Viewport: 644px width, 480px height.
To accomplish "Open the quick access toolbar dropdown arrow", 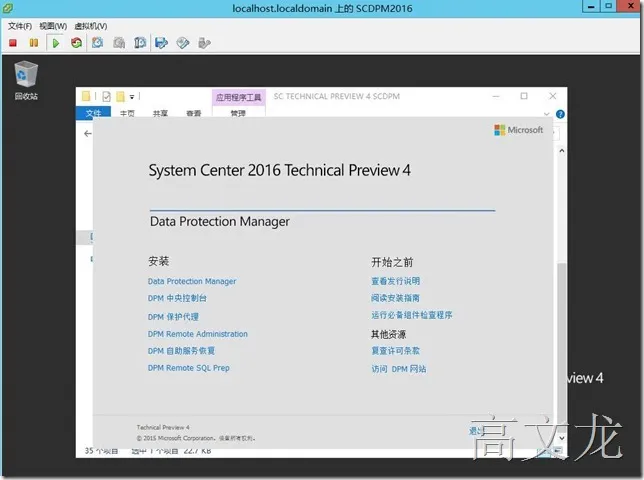I will coord(132,97).
